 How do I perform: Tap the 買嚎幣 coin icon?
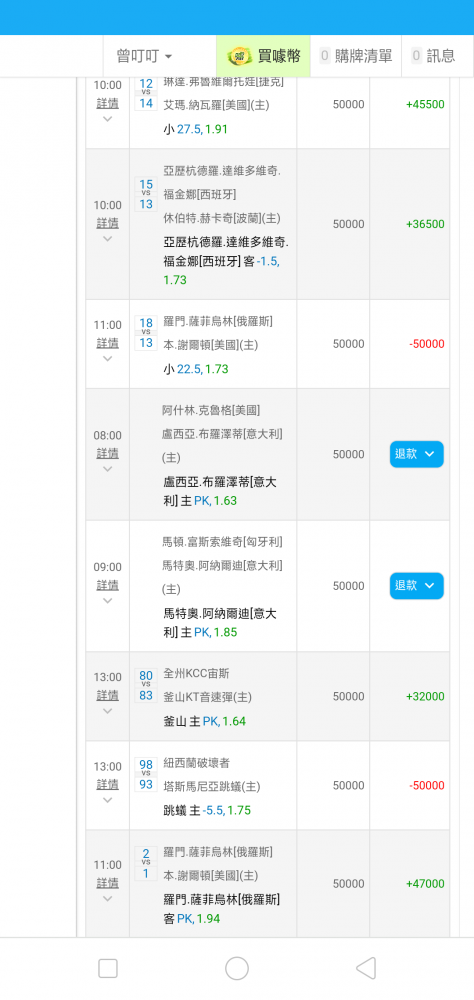(x=240, y=56)
